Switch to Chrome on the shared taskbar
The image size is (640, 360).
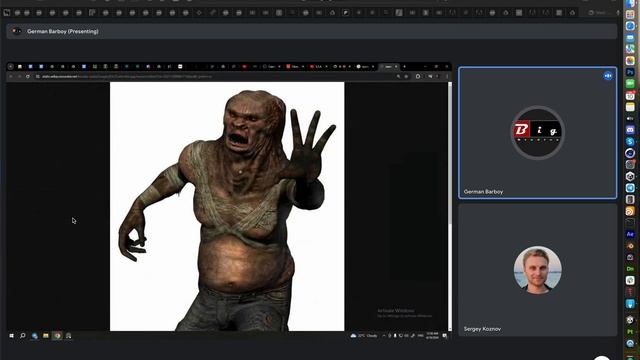[x=57, y=336]
